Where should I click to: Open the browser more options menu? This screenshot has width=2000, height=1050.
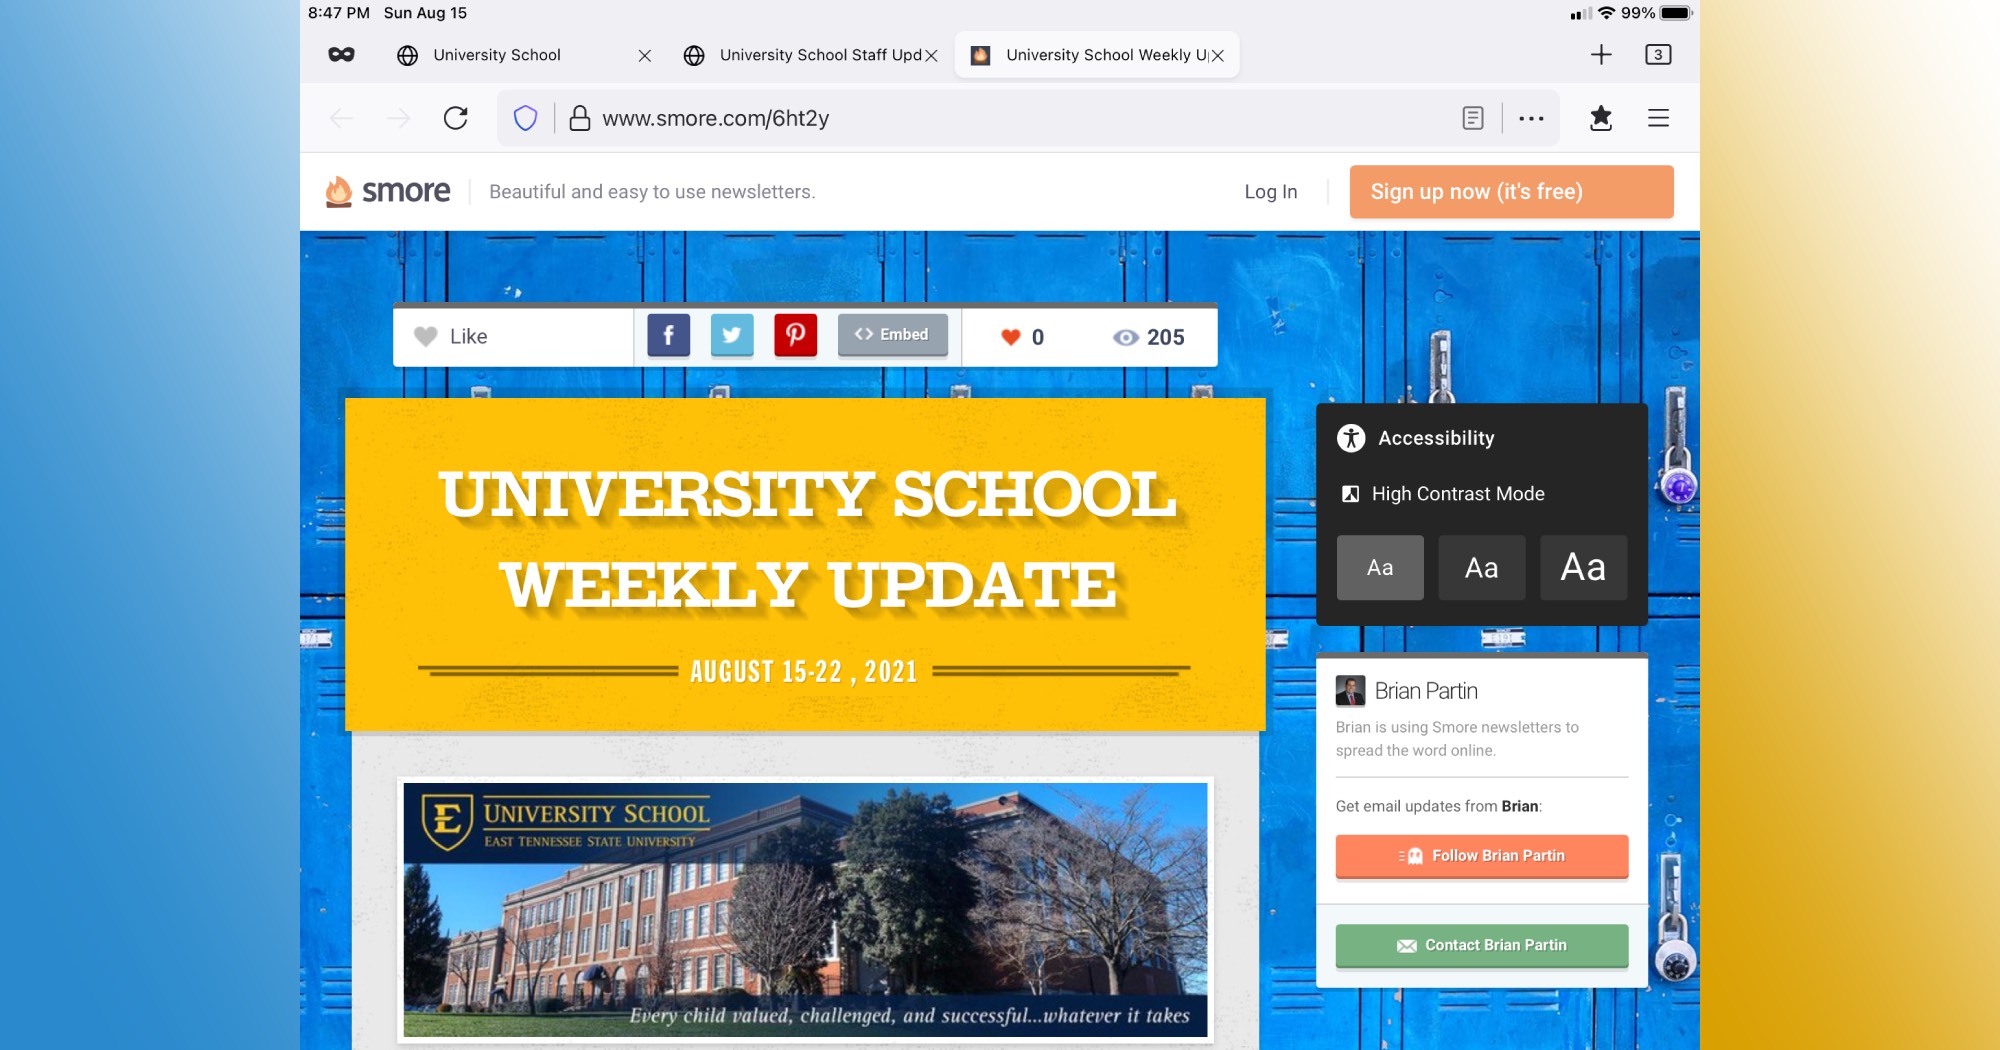[x=1531, y=117]
